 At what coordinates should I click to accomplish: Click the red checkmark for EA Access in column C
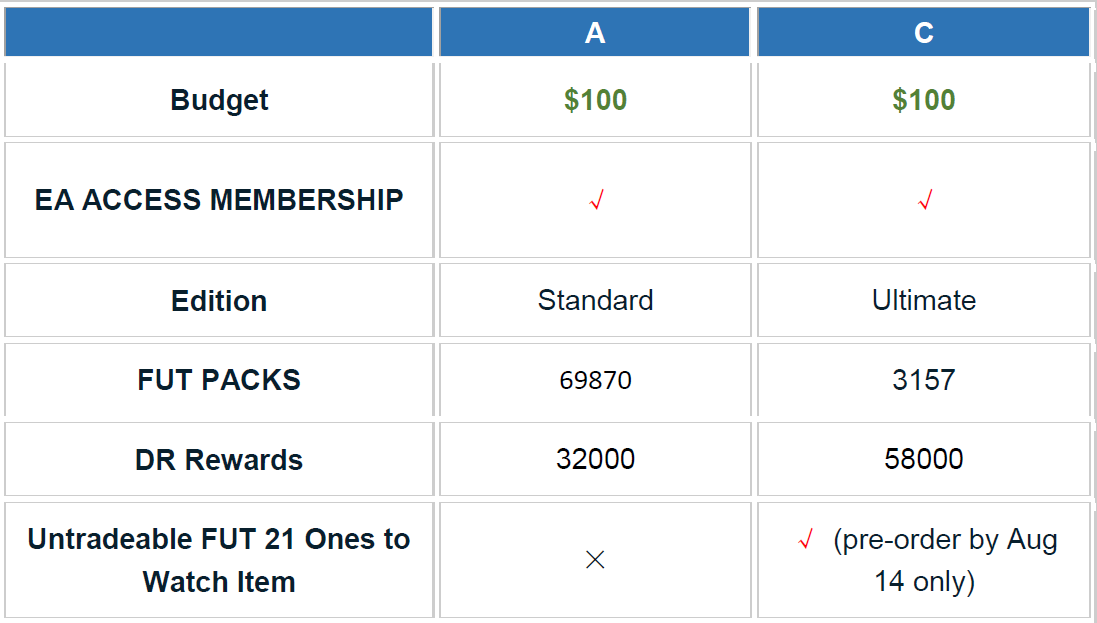pos(924,201)
